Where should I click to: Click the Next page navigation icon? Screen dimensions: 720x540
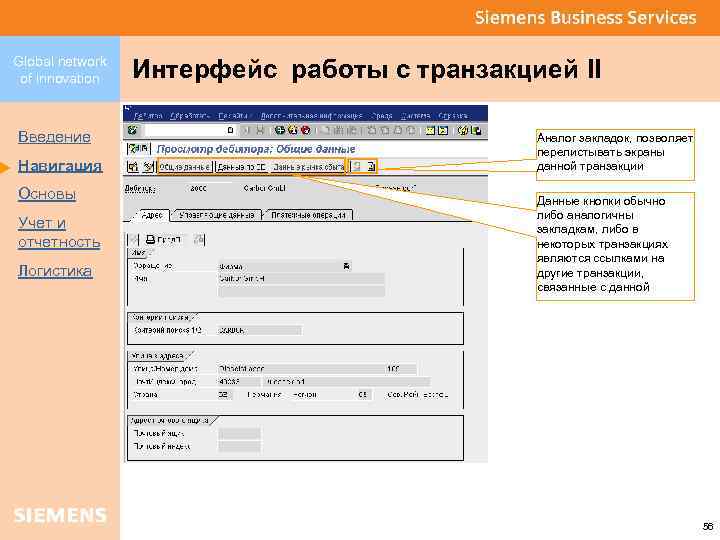point(398,130)
